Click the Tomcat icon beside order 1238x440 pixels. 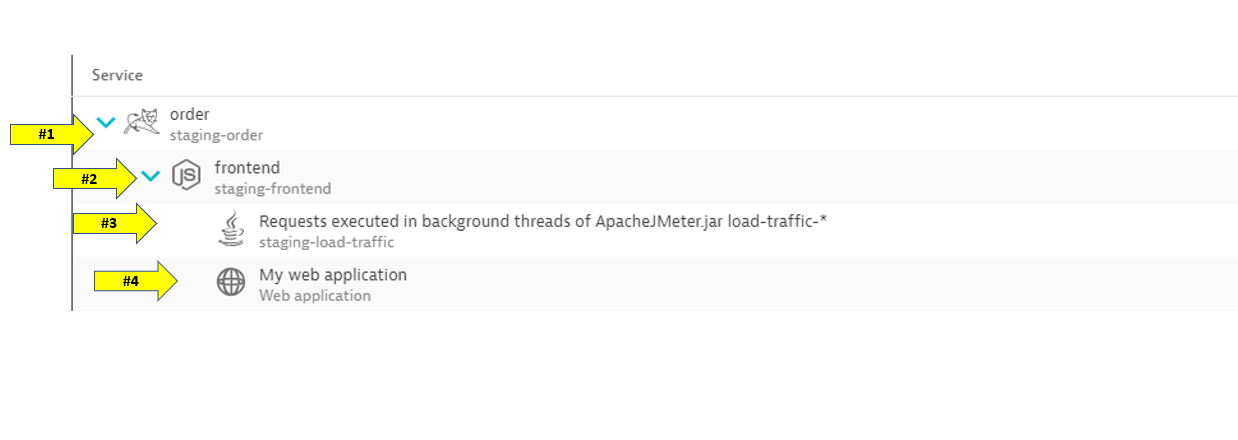(x=141, y=123)
